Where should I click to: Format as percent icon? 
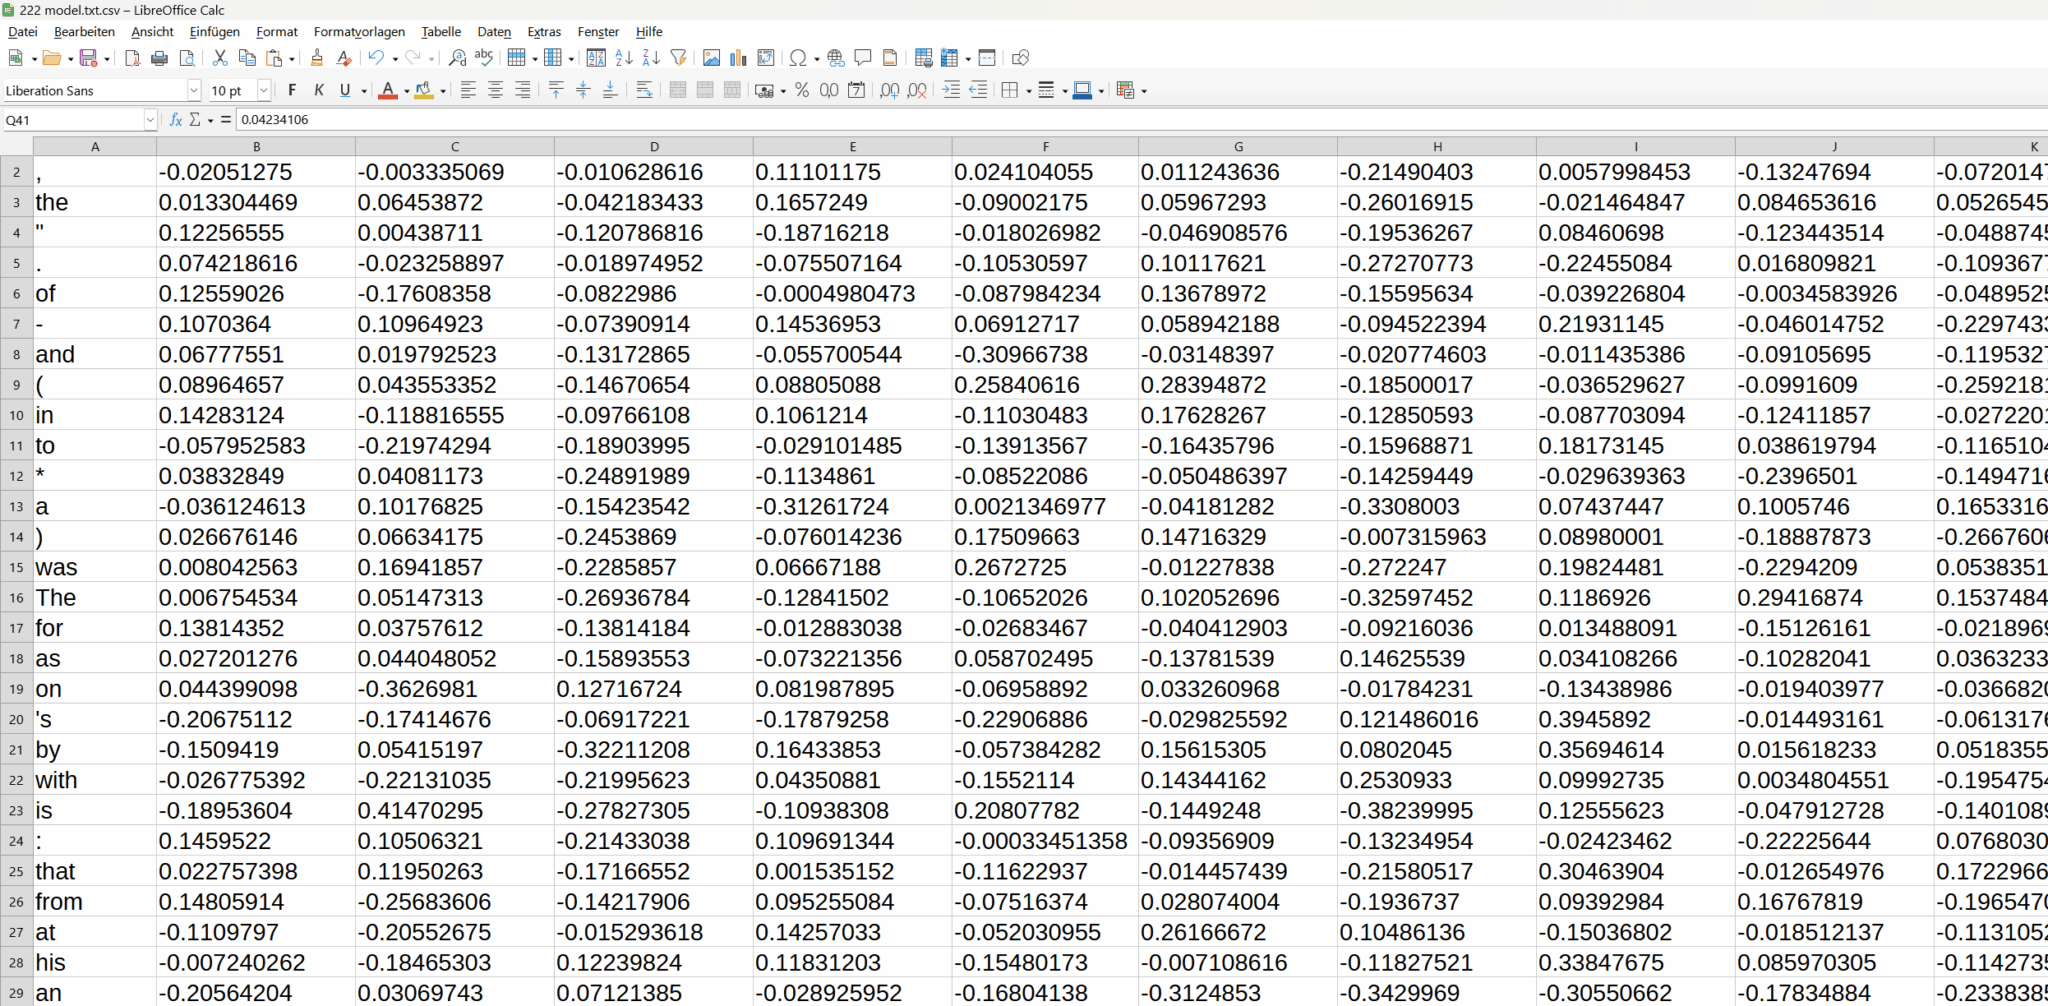[802, 90]
